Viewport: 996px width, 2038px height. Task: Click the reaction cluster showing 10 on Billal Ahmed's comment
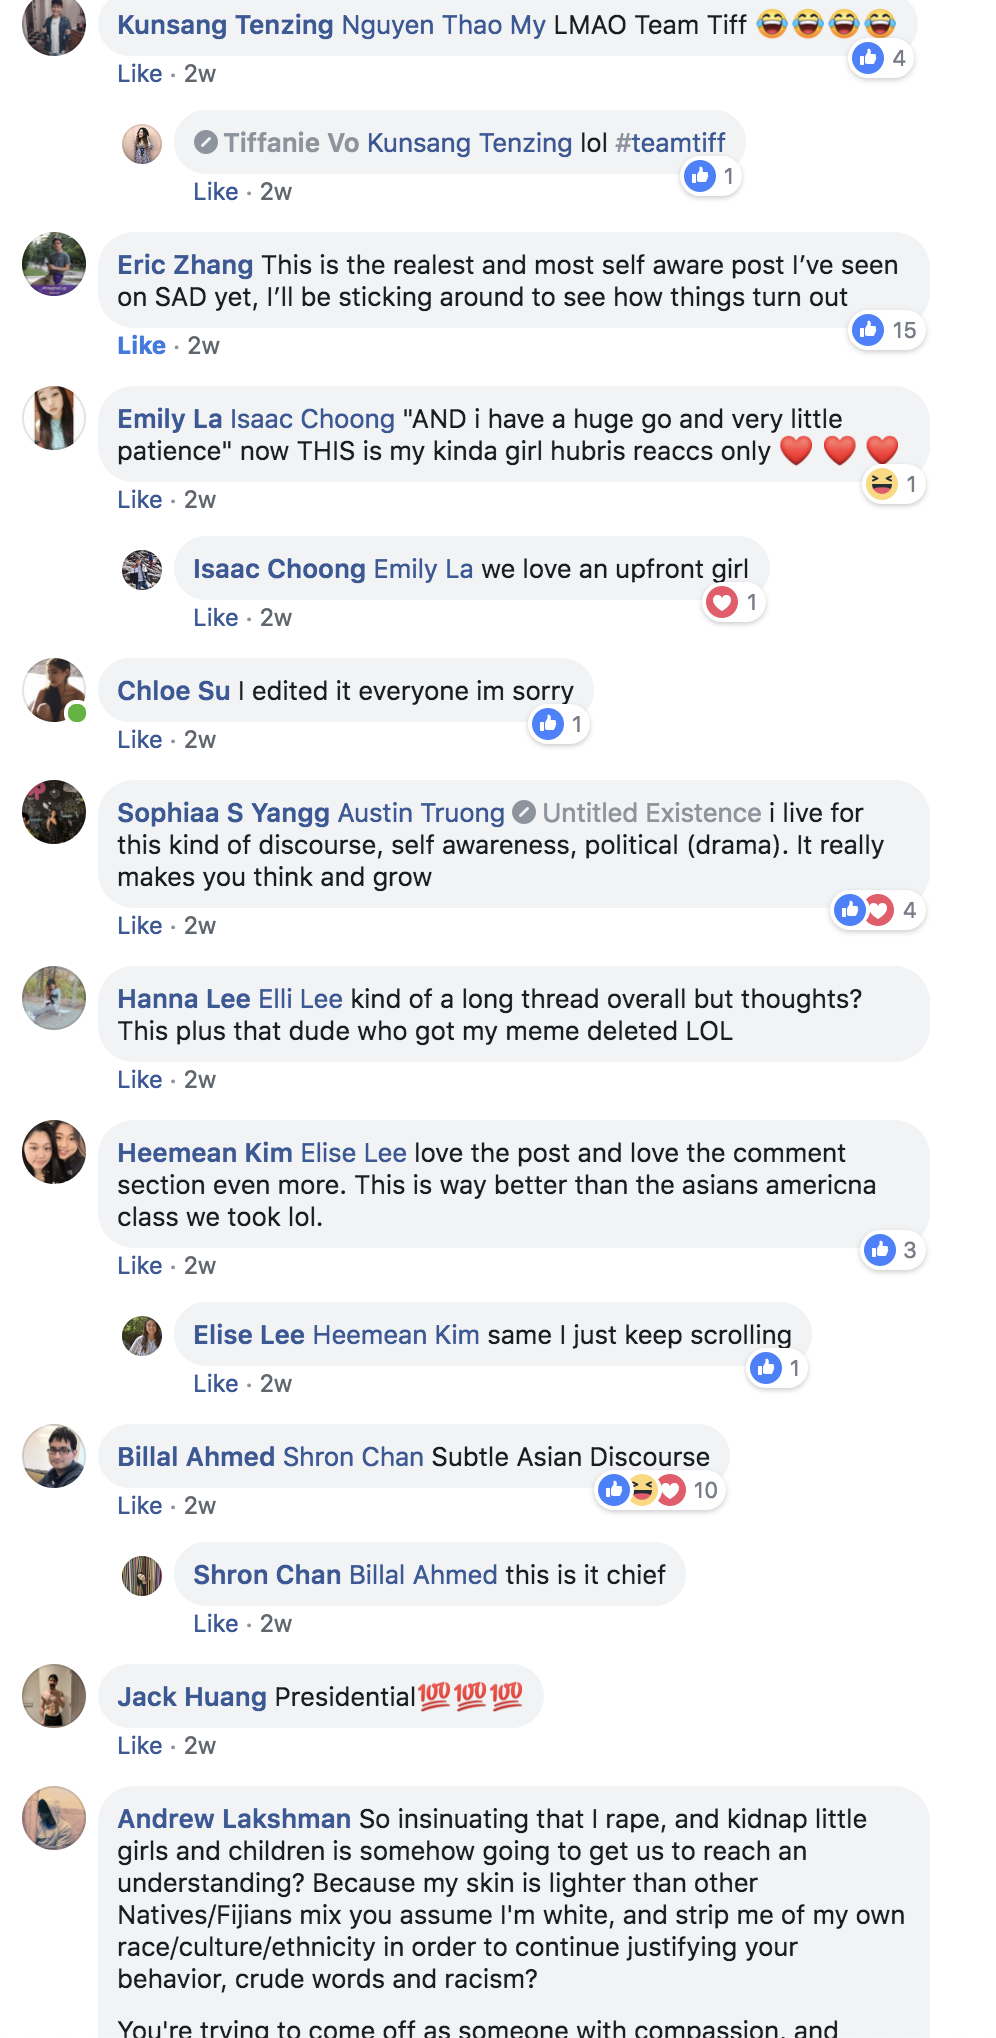tap(660, 1490)
